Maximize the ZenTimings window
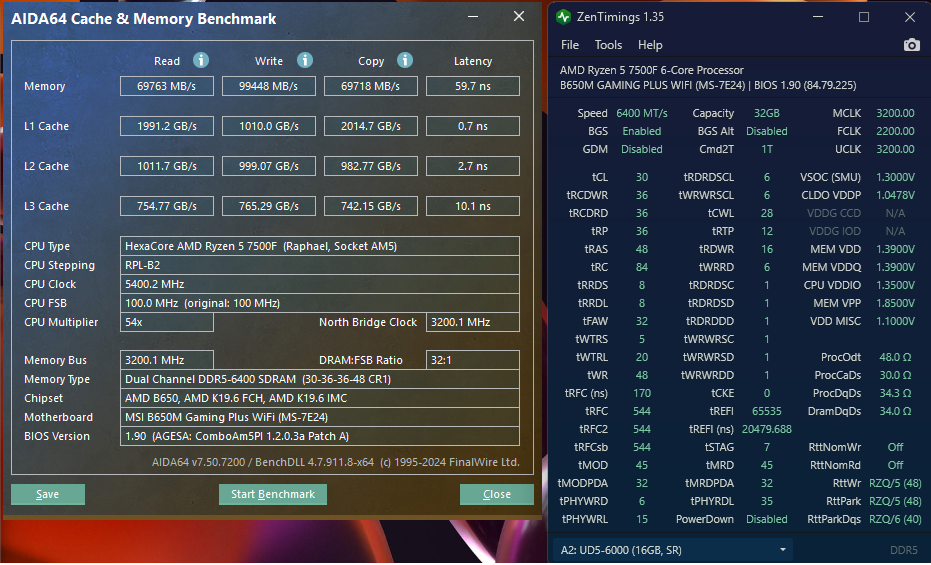Image resolution: width=931 pixels, height=565 pixels. pyautogui.click(x=864, y=17)
